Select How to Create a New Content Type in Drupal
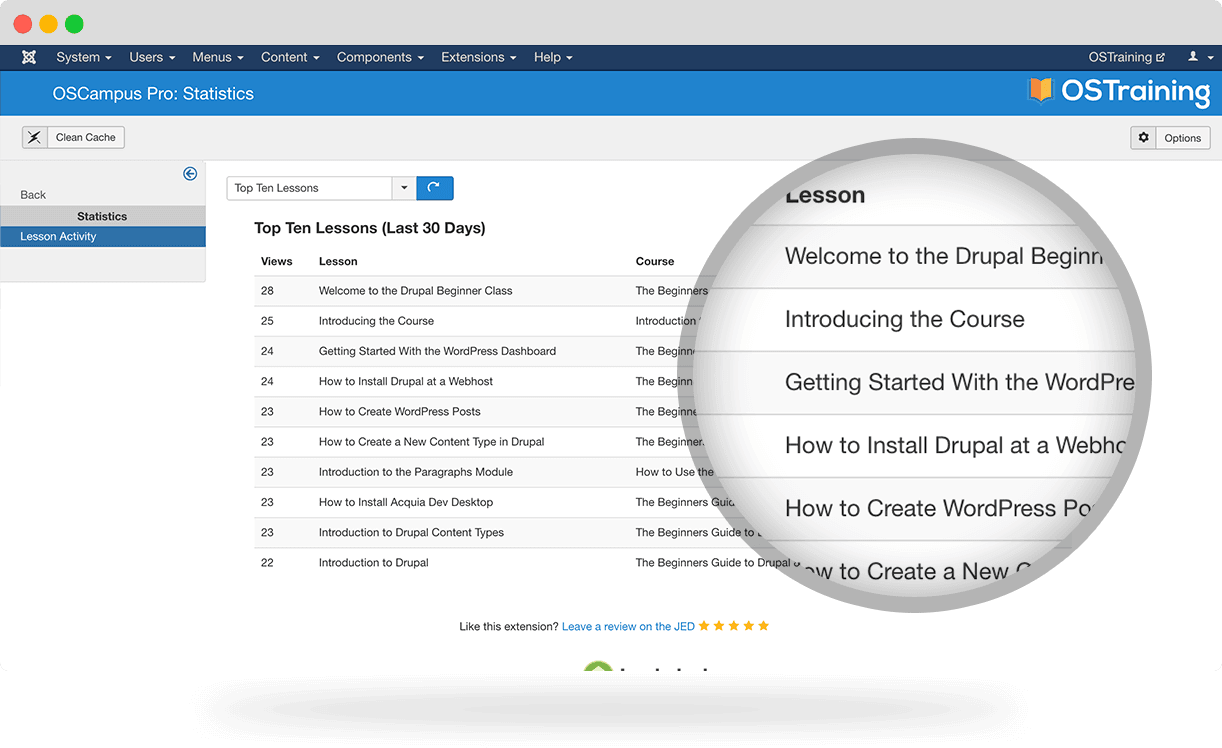This screenshot has width=1222, height=748. pyautogui.click(x=432, y=441)
